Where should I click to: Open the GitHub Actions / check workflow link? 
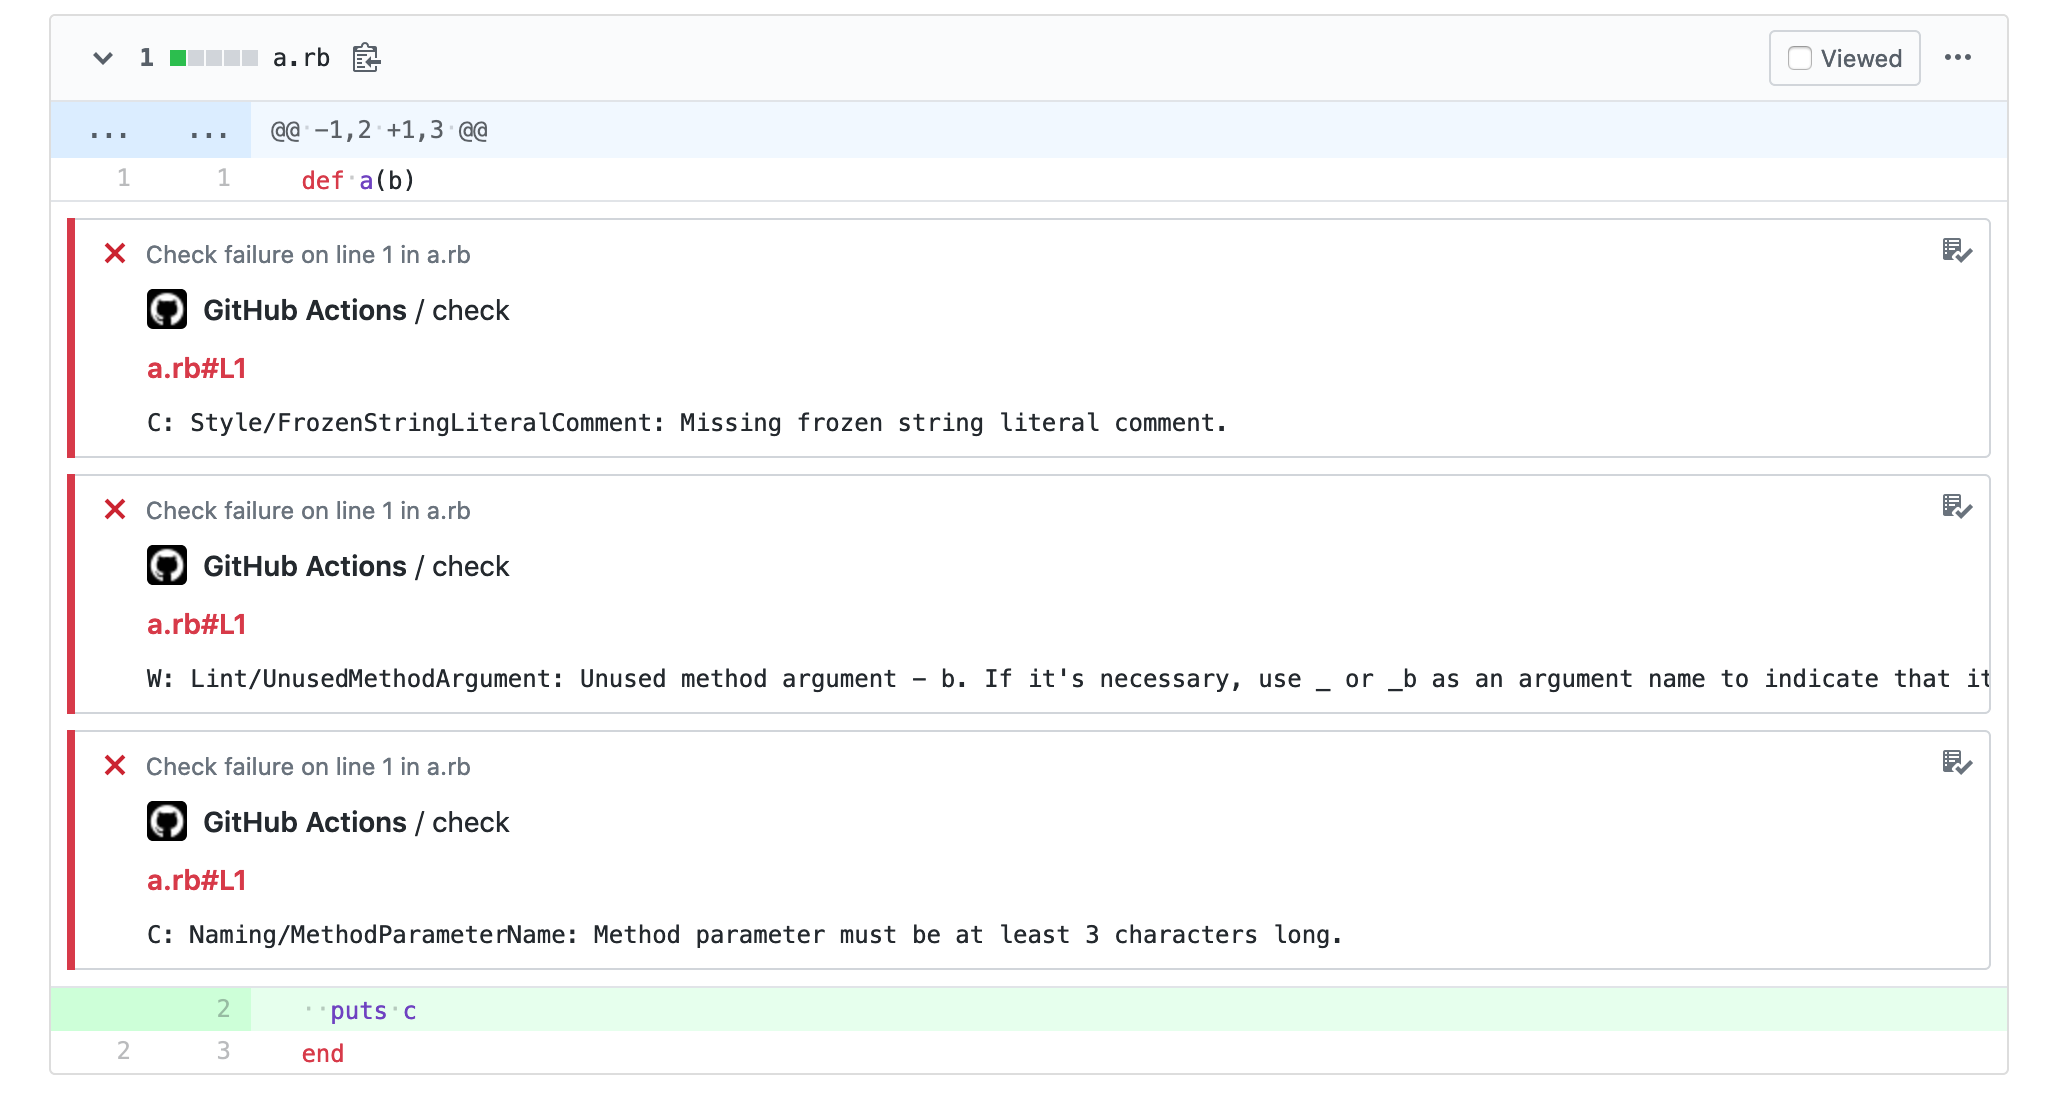[x=357, y=310]
